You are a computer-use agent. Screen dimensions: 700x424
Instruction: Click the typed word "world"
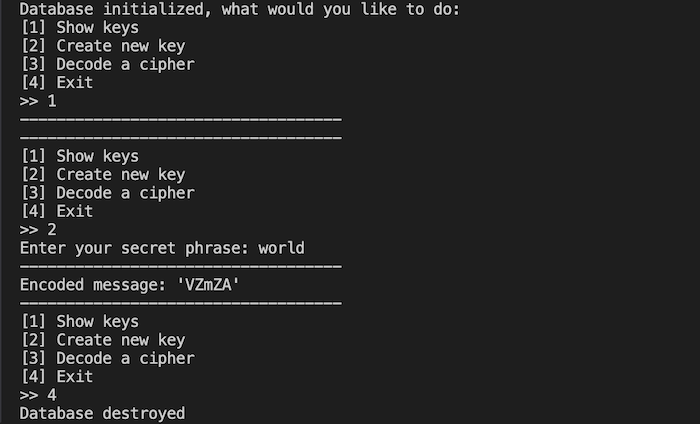281,248
